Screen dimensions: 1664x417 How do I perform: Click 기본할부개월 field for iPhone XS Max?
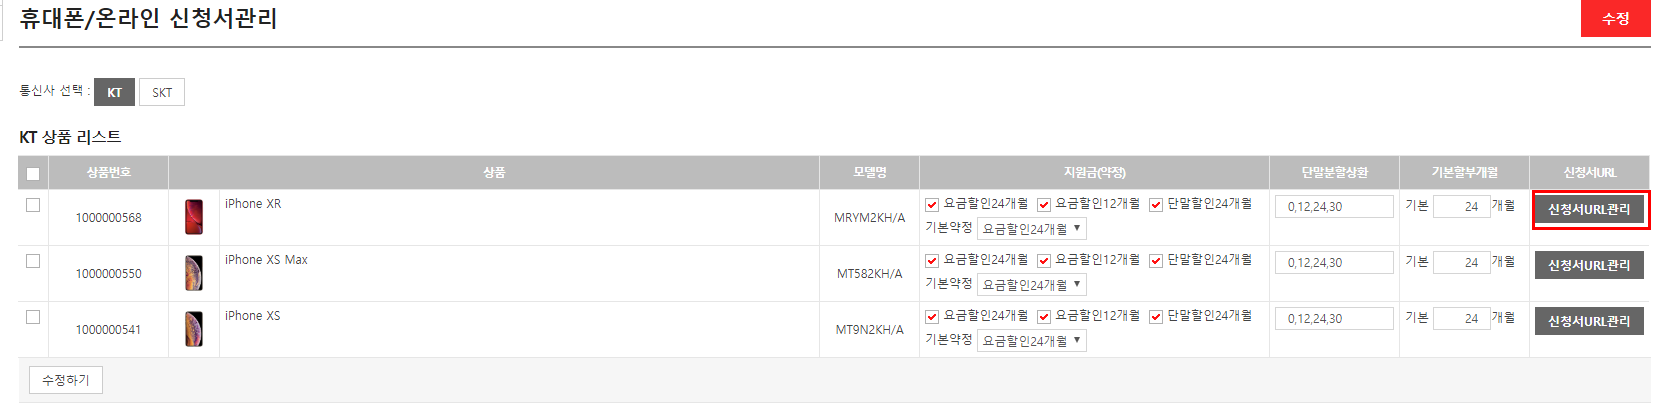pos(1461,263)
